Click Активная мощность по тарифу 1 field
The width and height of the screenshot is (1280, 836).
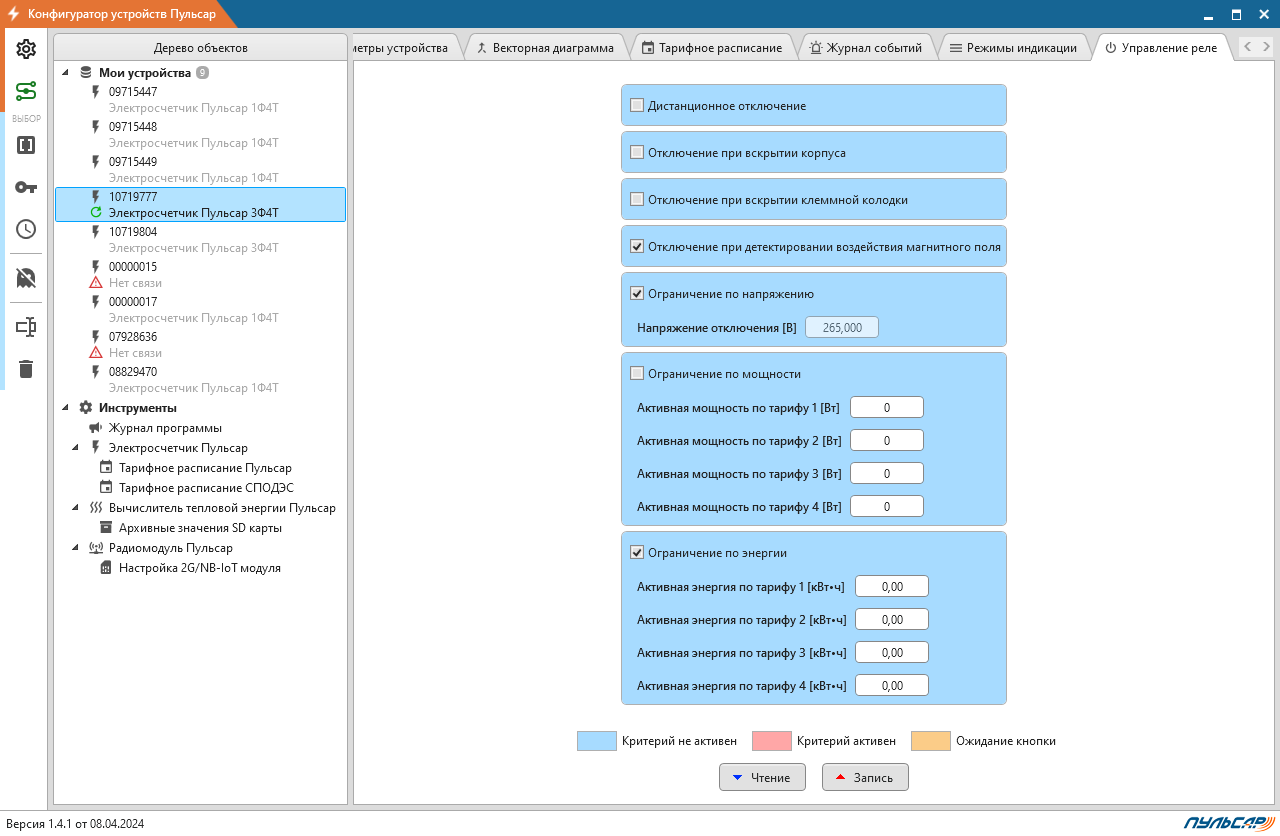(887, 407)
